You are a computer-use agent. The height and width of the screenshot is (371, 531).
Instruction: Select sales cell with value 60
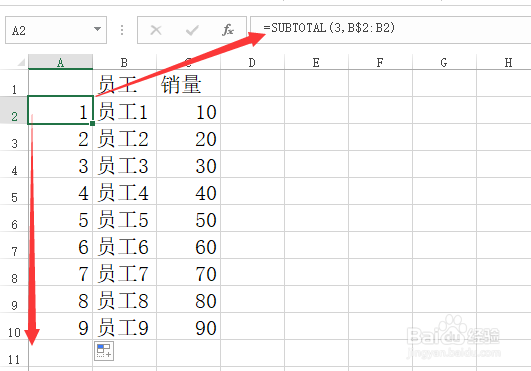pyautogui.click(x=188, y=245)
